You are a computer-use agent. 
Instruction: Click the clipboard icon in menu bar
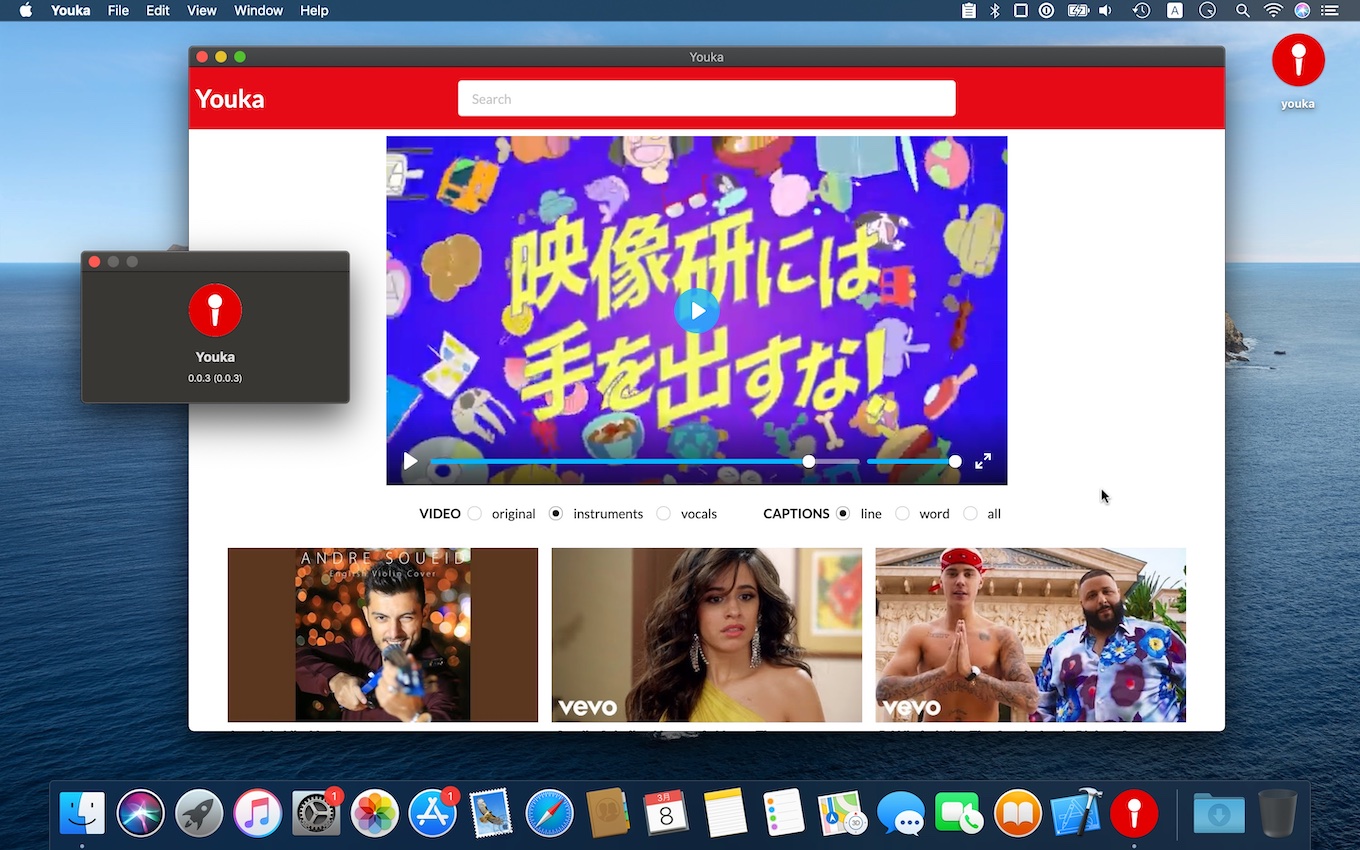(x=968, y=10)
